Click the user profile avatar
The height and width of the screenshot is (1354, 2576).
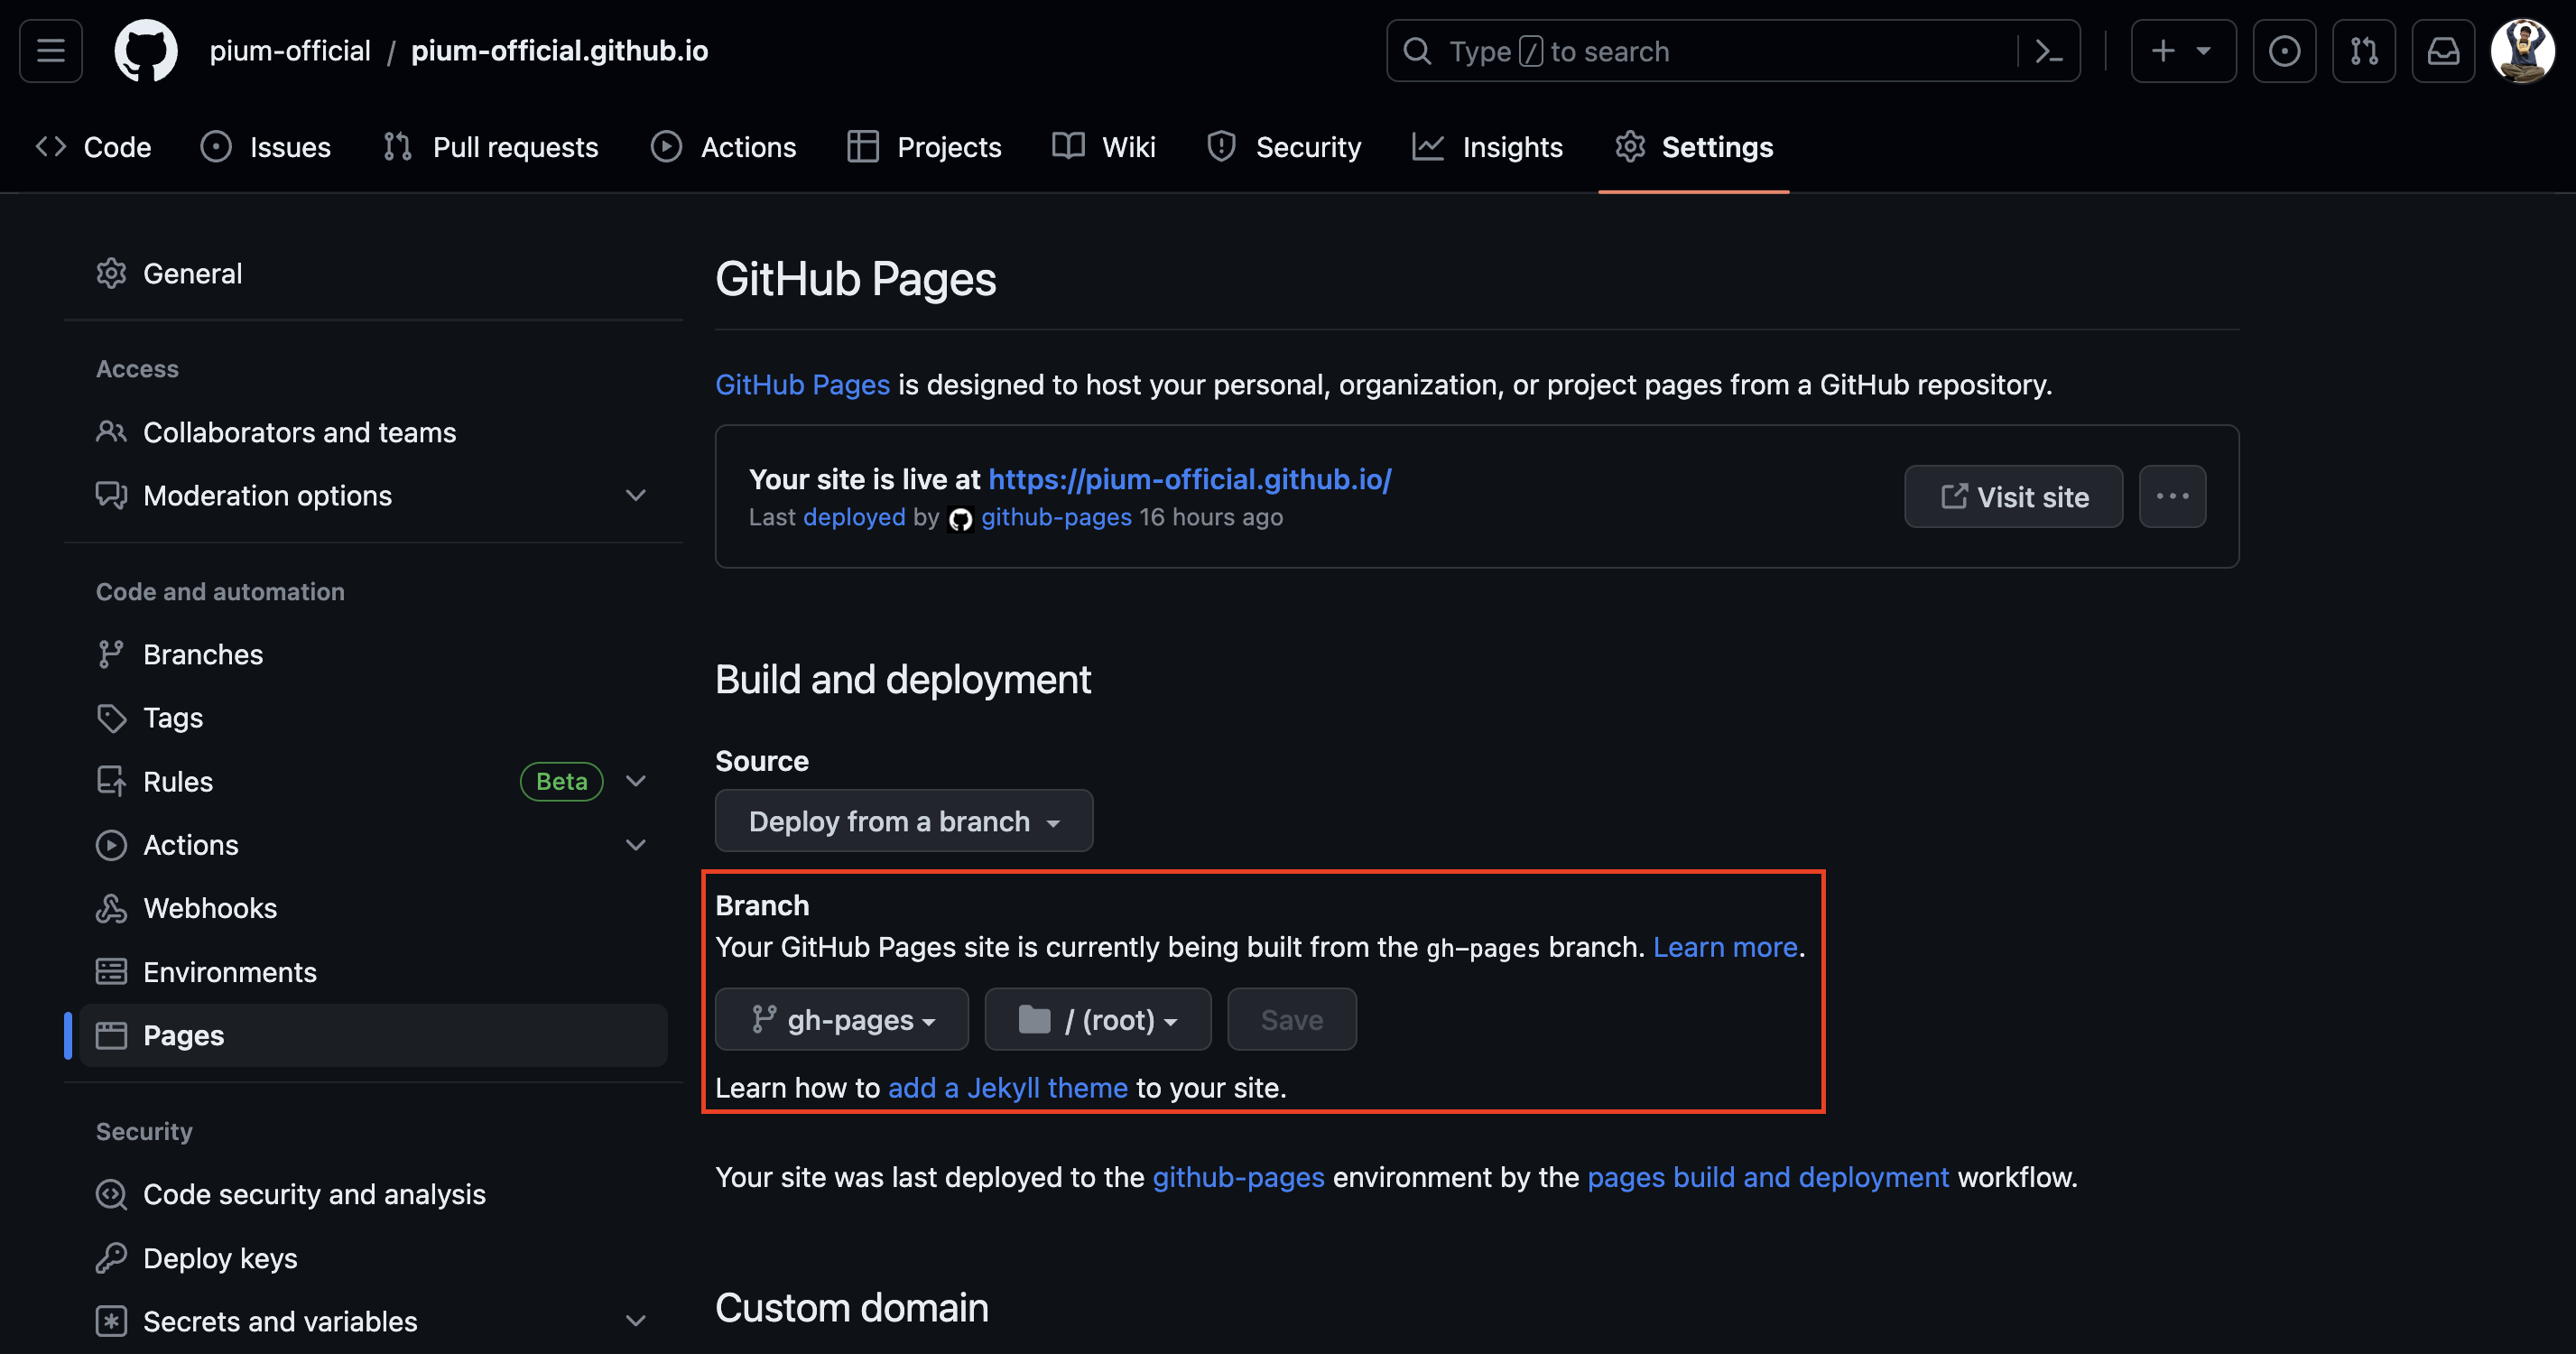pos(2522,51)
